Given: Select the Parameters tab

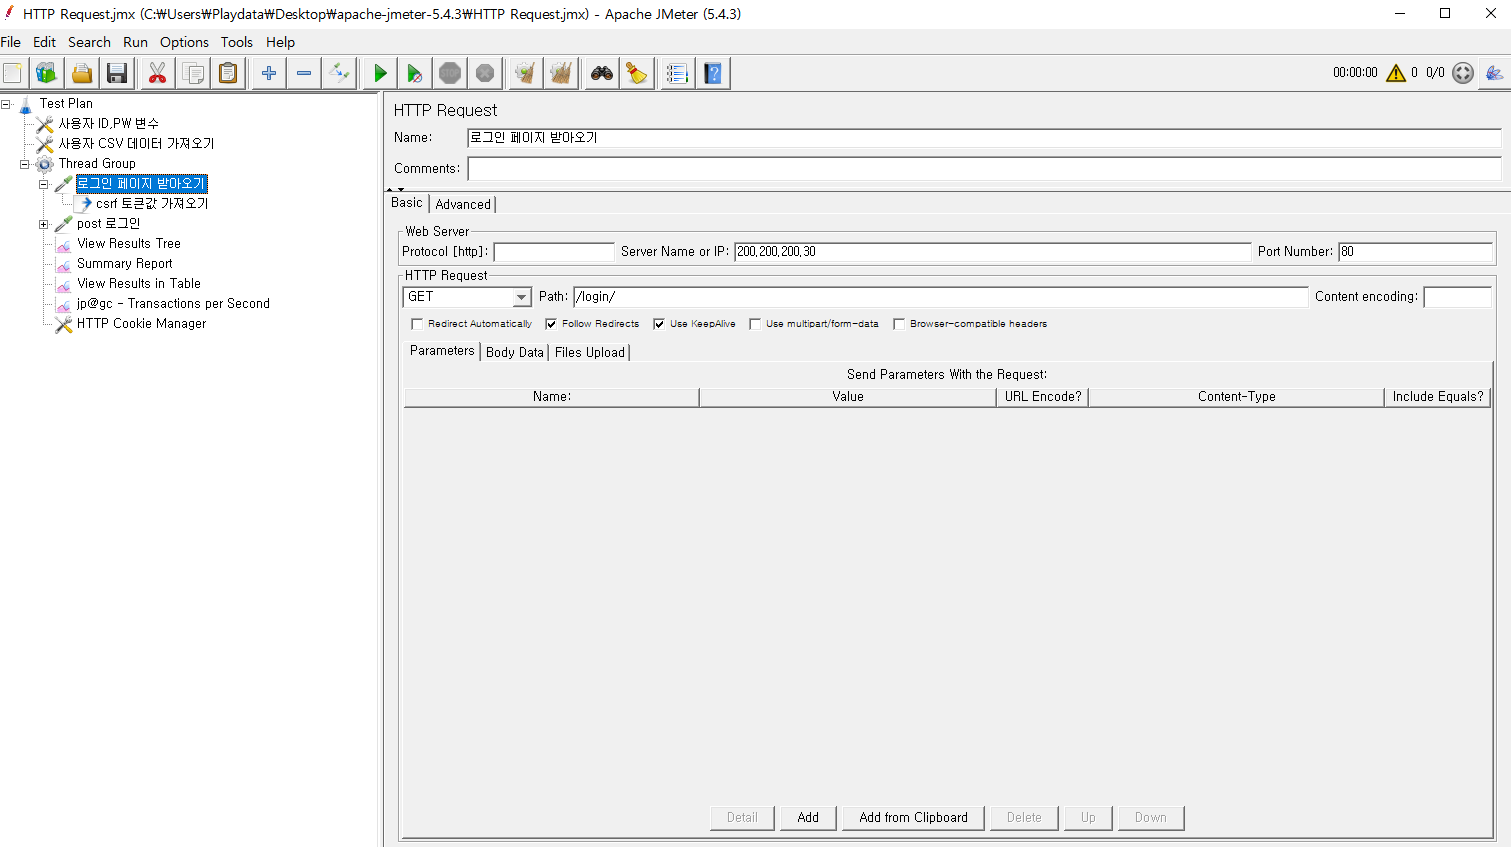Looking at the screenshot, I should (442, 351).
